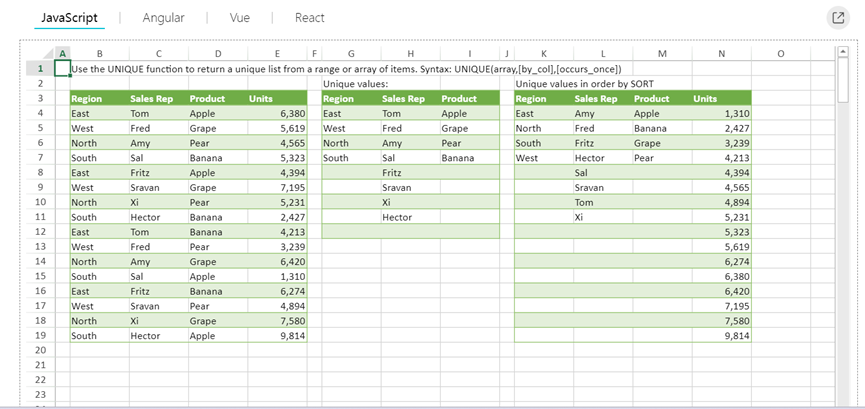Select column header N

pos(722,54)
